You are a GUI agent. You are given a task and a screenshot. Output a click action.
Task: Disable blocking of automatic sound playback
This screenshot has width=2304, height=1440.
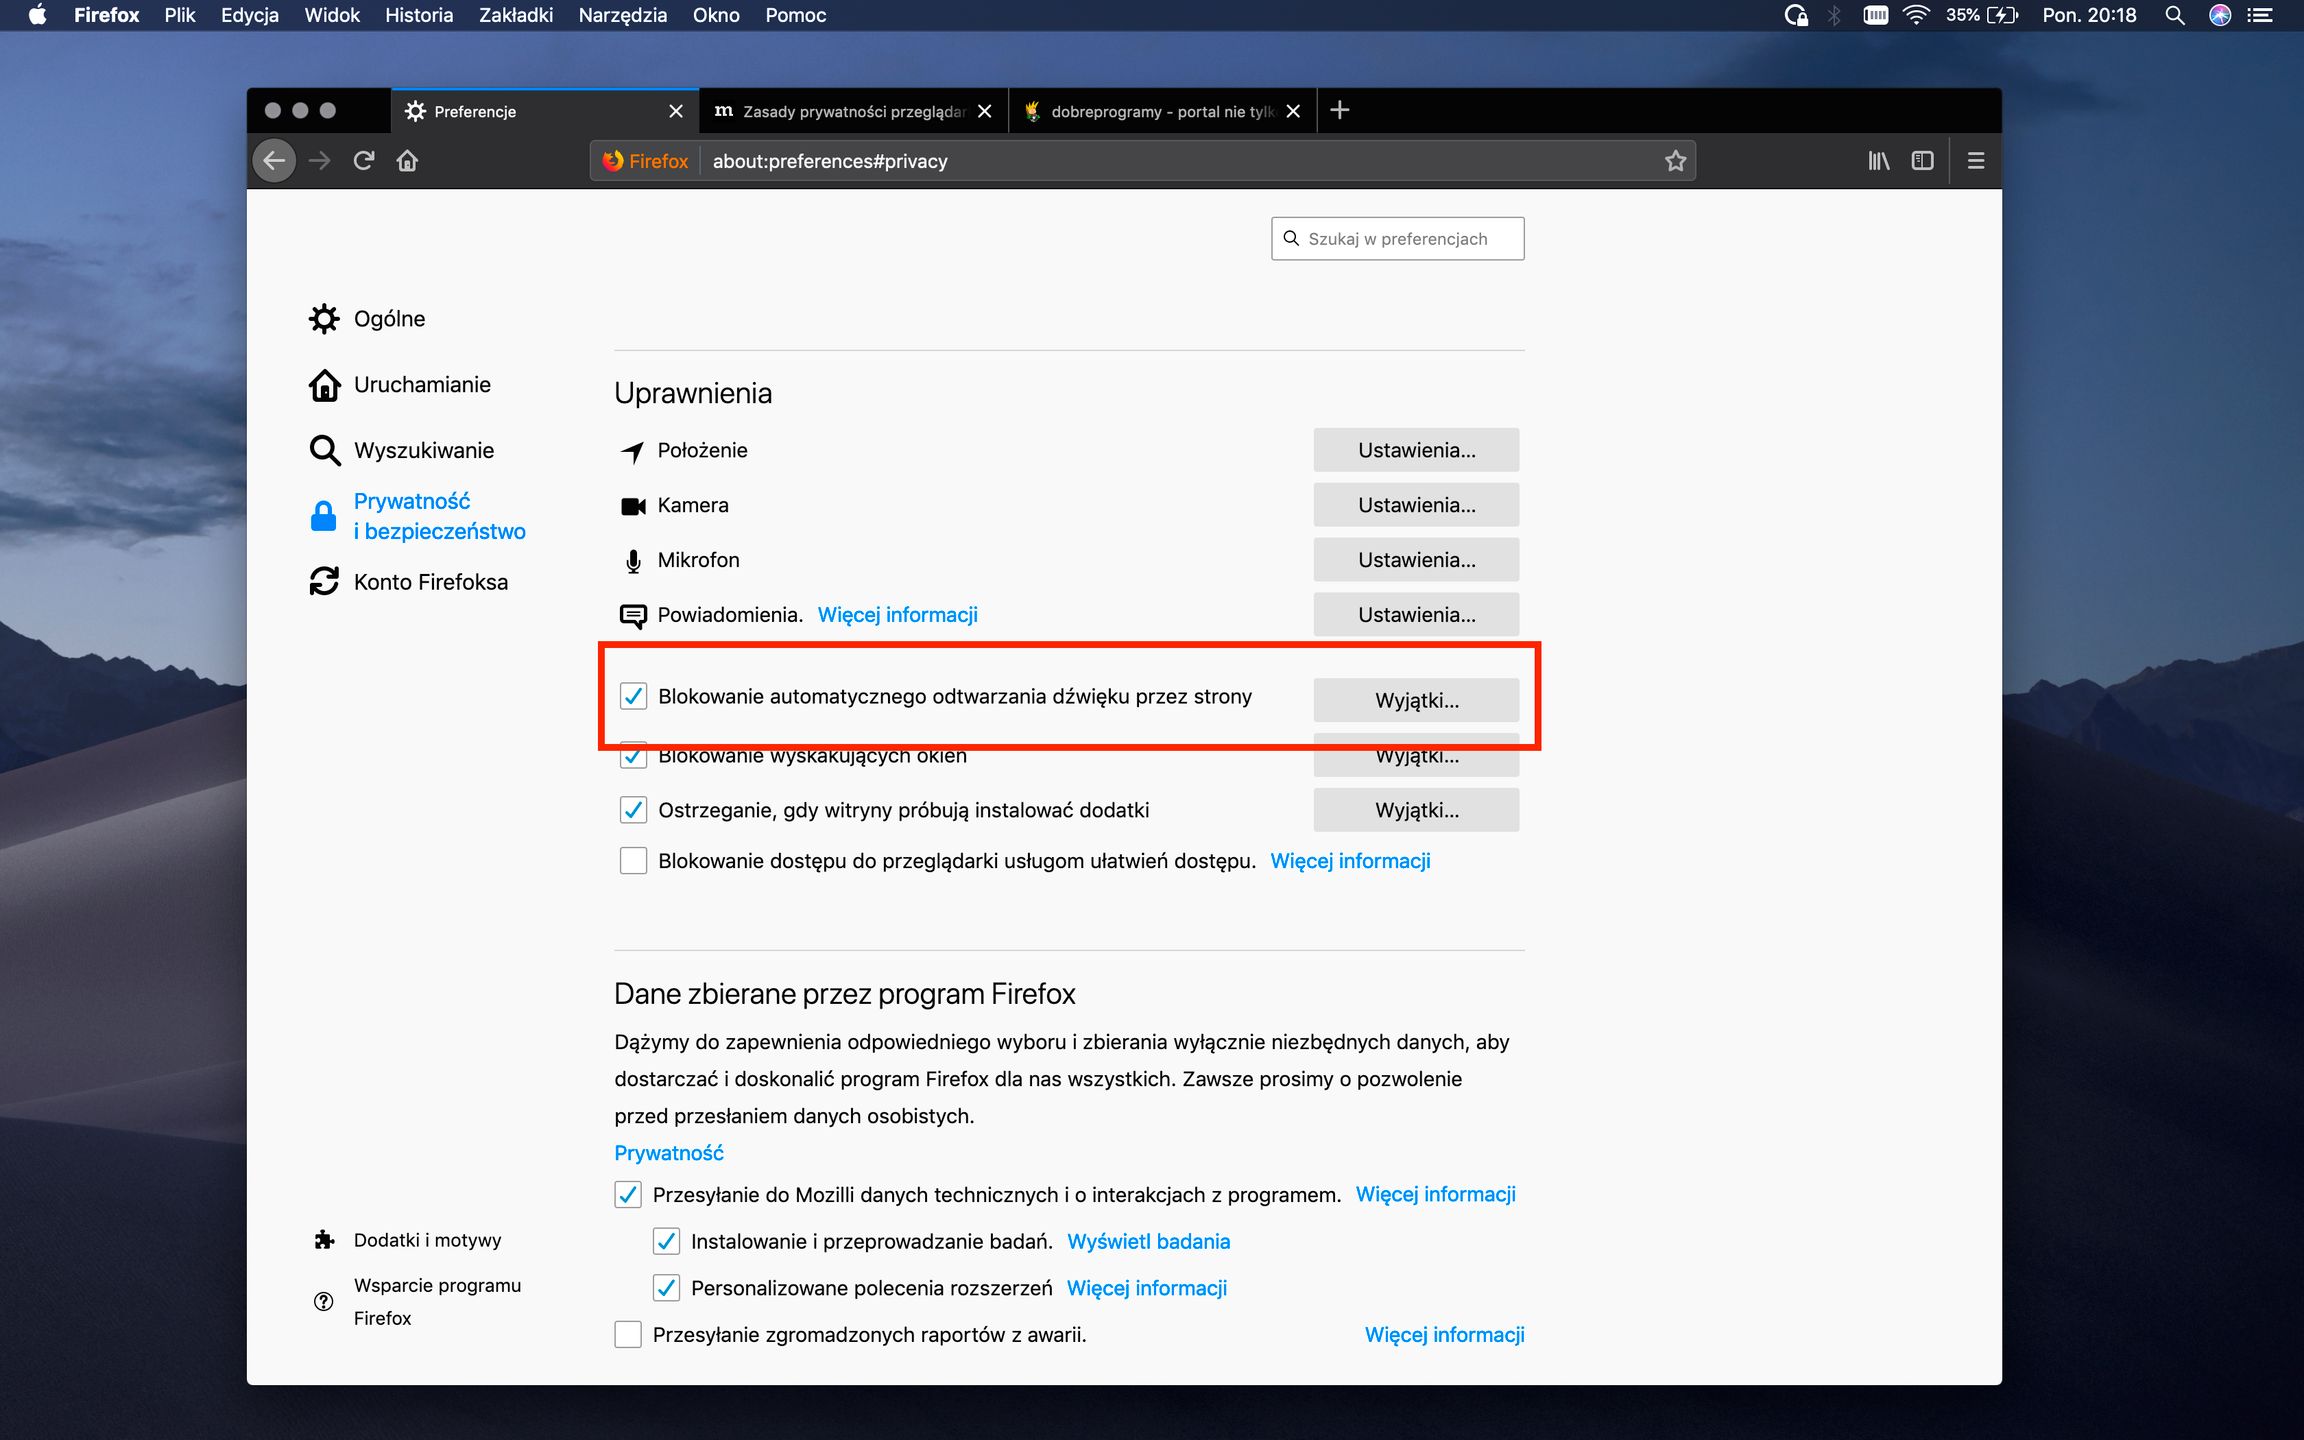tap(634, 697)
